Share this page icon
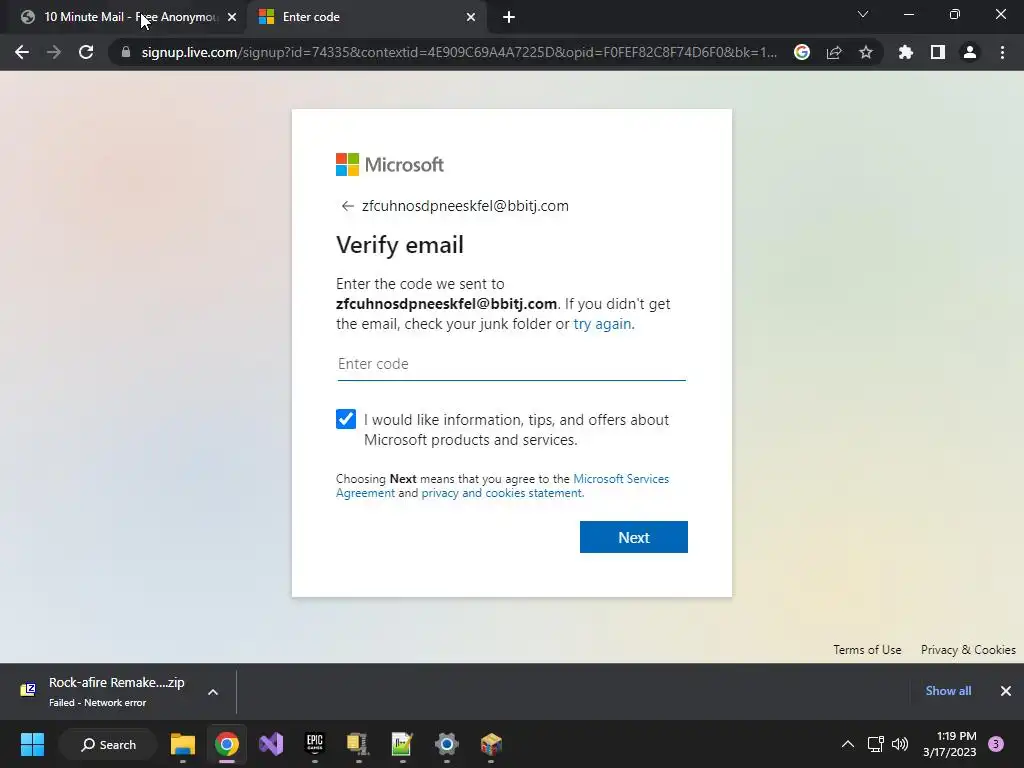 834,52
